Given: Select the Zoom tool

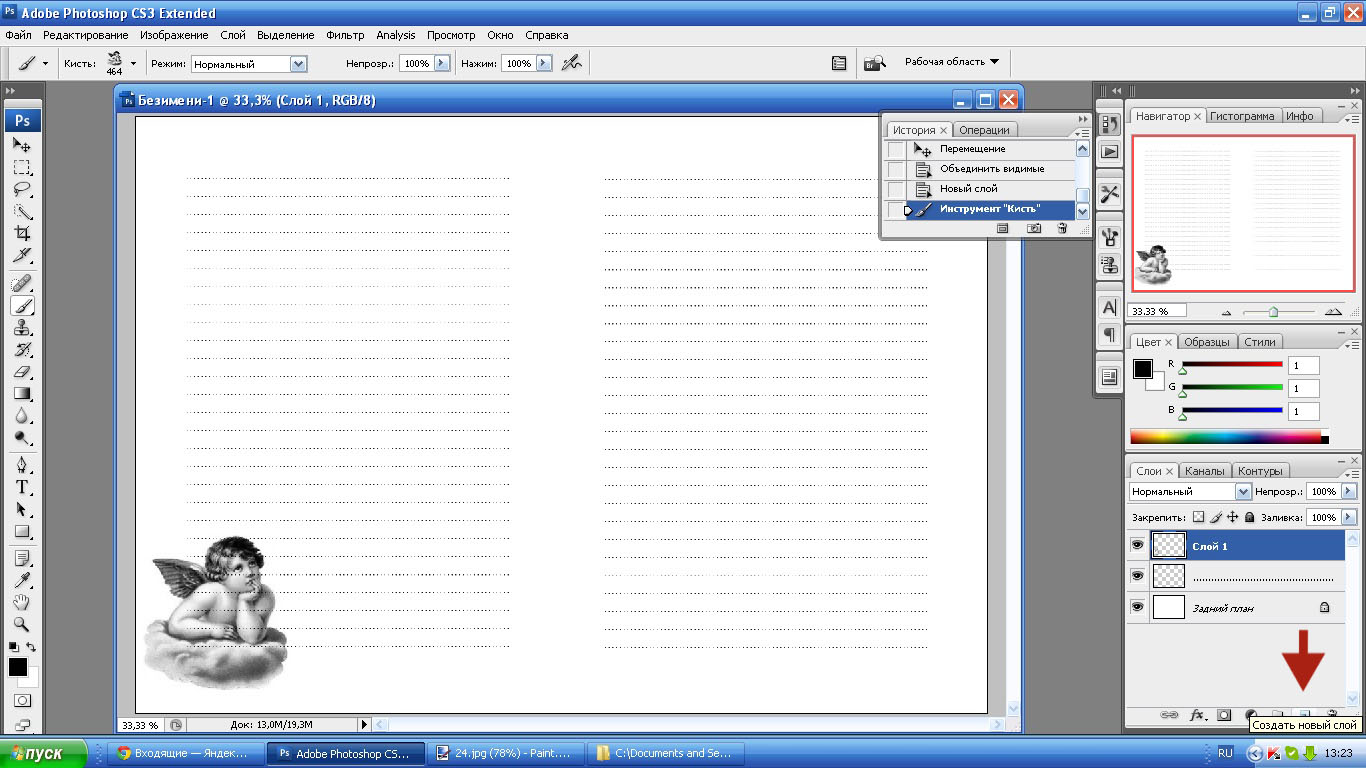Looking at the screenshot, I should point(22,625).
